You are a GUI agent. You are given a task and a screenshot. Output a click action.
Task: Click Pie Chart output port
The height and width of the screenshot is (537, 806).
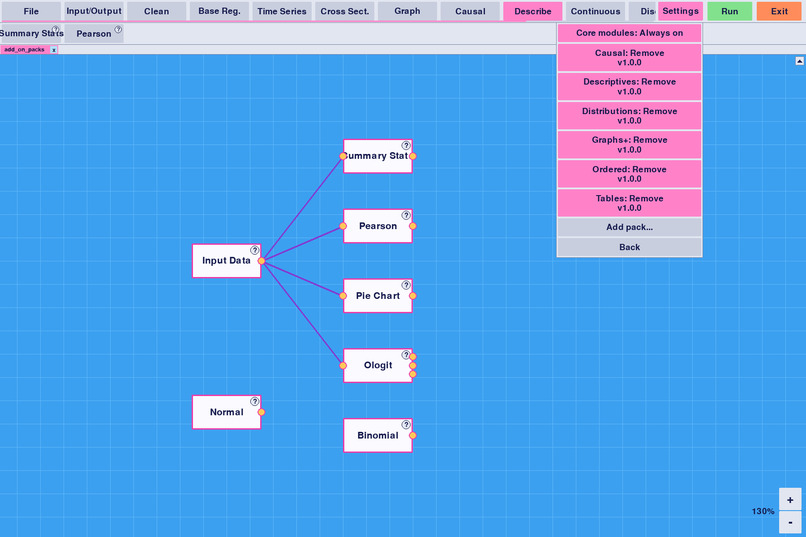point(413,296)
